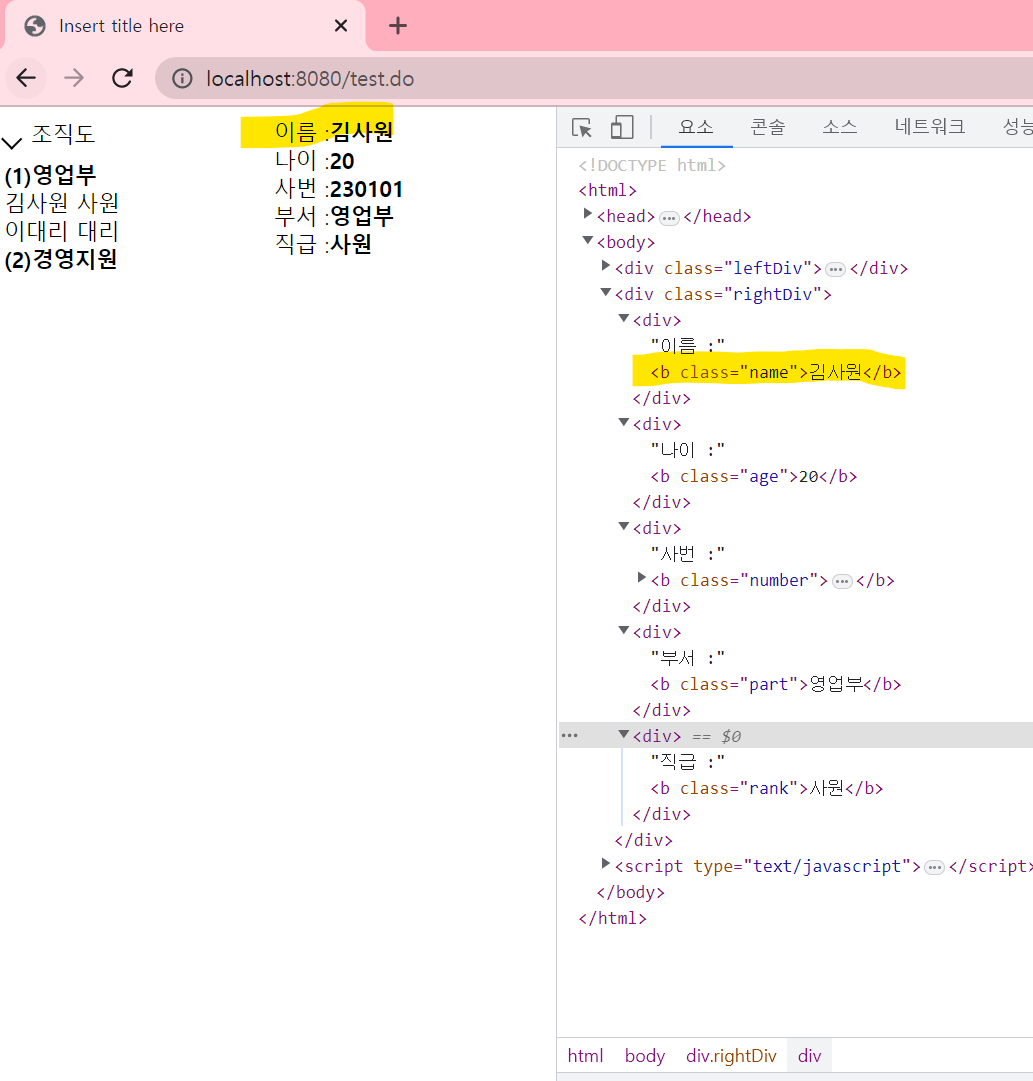Click the ellipsis badge in the <head> node
Viewport: 1033px width, 1081px height.
[669, 219]
